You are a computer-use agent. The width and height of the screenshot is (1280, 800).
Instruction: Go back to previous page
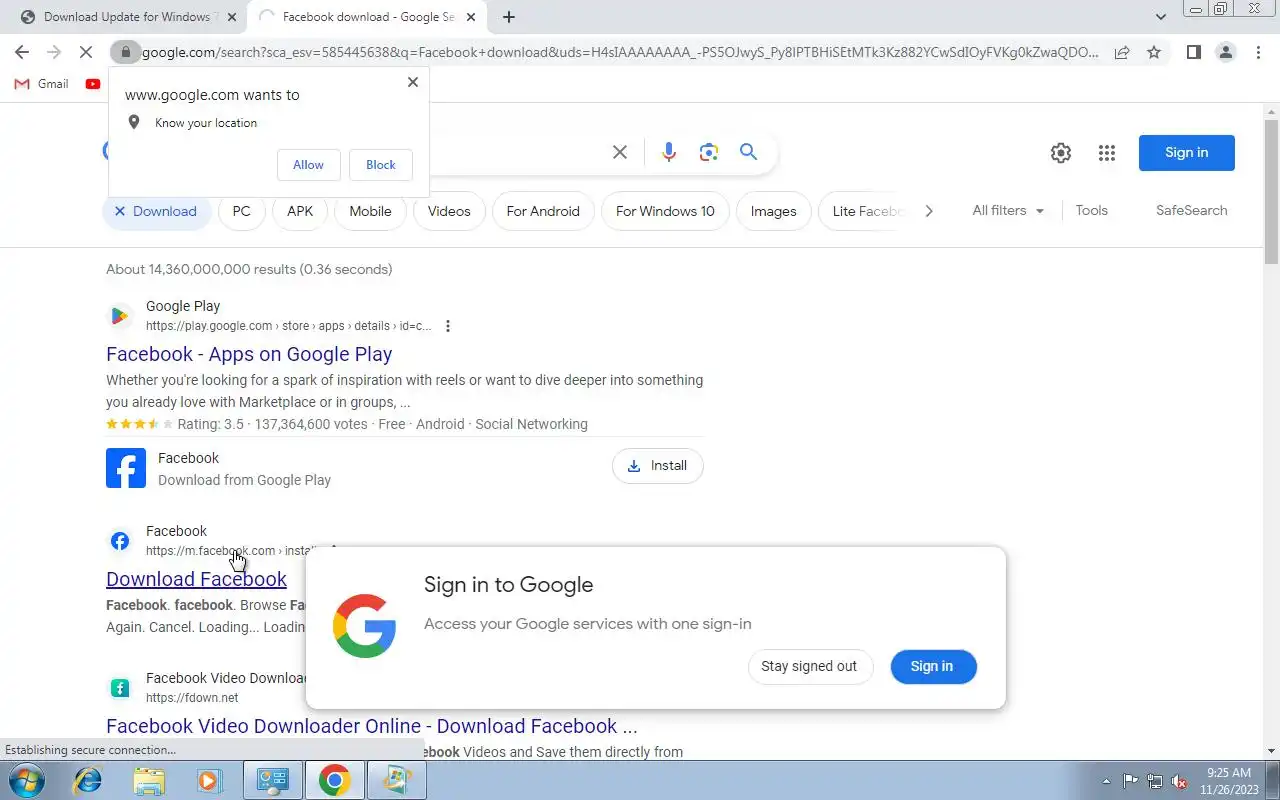click(x=22, y=52)
